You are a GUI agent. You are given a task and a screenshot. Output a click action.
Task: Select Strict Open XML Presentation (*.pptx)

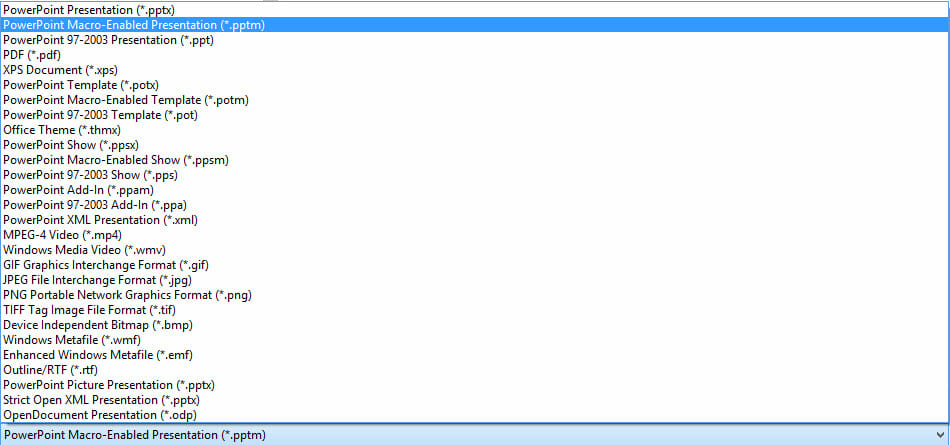(474, 400)
